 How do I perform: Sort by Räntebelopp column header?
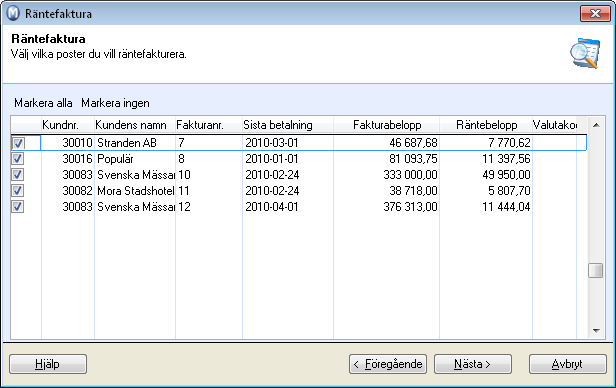(486, 125)
